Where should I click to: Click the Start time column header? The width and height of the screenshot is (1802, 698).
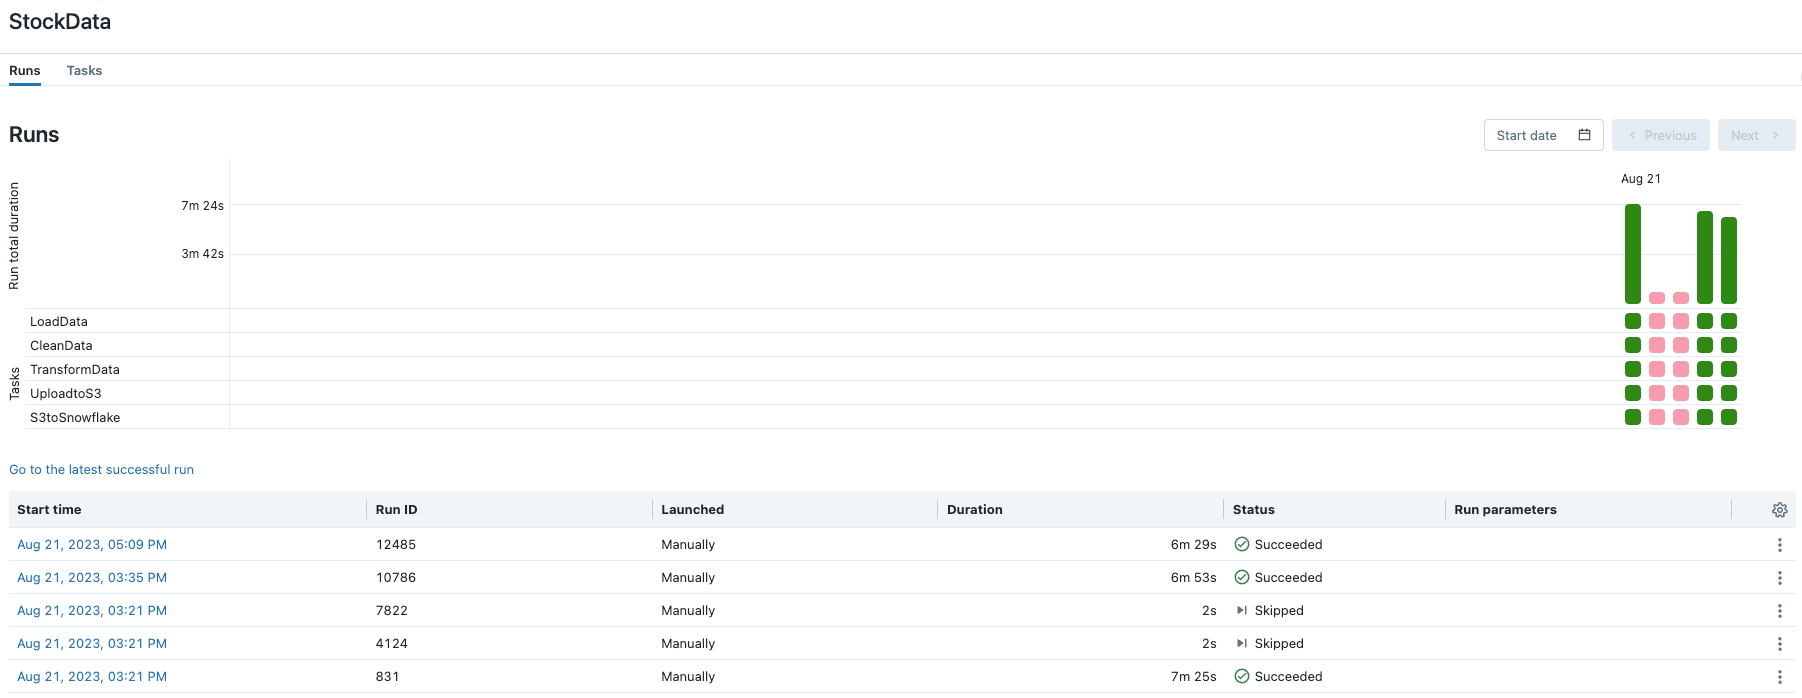coord(49,510)
